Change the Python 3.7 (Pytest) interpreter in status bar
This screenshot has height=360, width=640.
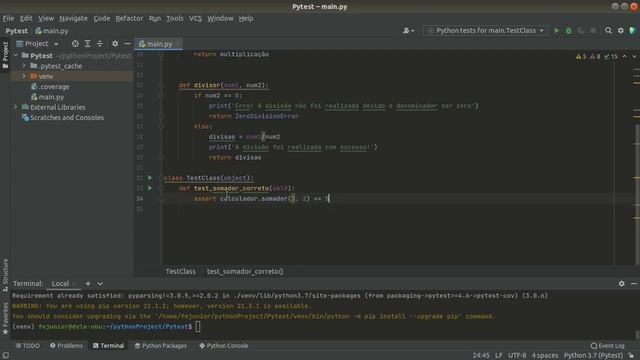(593, 356)
